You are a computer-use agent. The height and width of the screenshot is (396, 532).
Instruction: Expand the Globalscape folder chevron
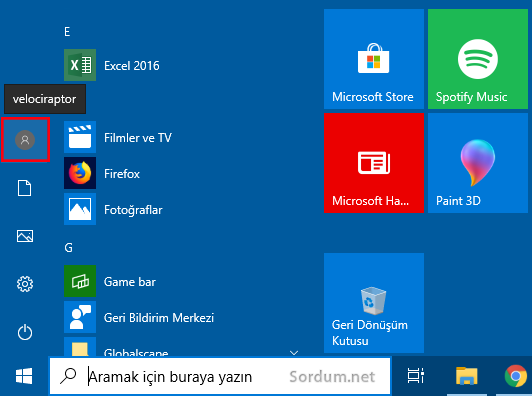coord(294,353)
